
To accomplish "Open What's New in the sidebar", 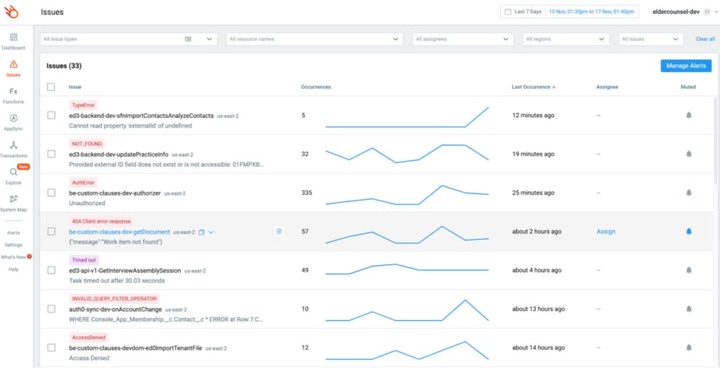I will (13, 257).
